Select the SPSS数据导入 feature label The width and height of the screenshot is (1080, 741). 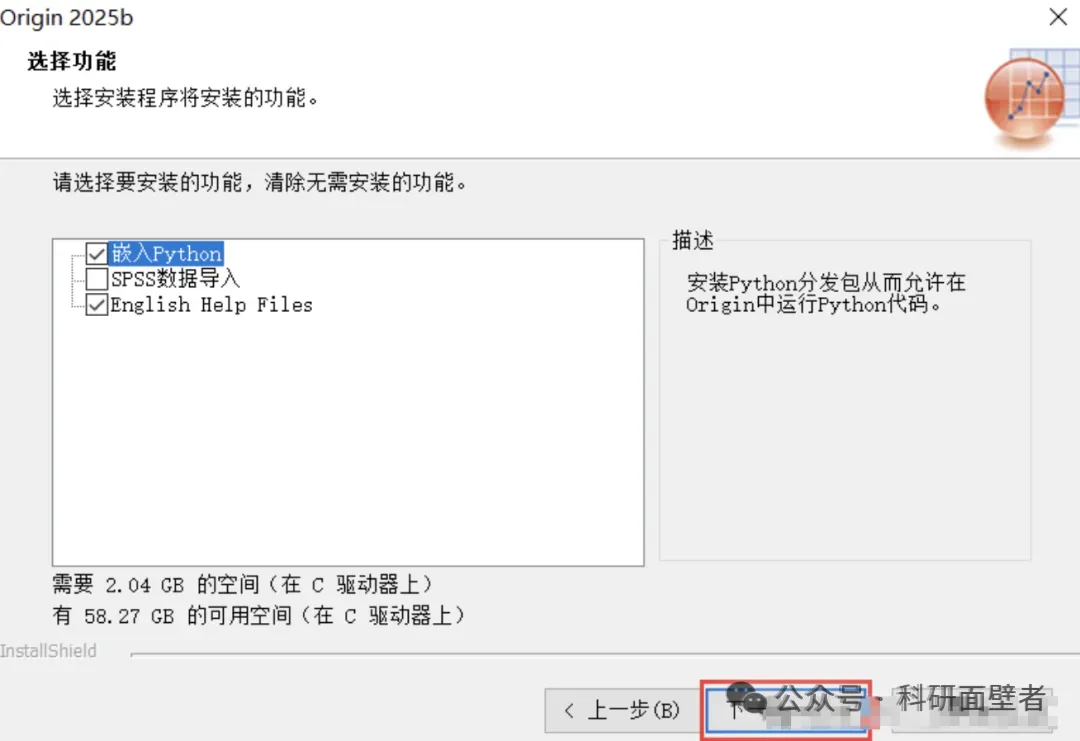coord(175,278)
